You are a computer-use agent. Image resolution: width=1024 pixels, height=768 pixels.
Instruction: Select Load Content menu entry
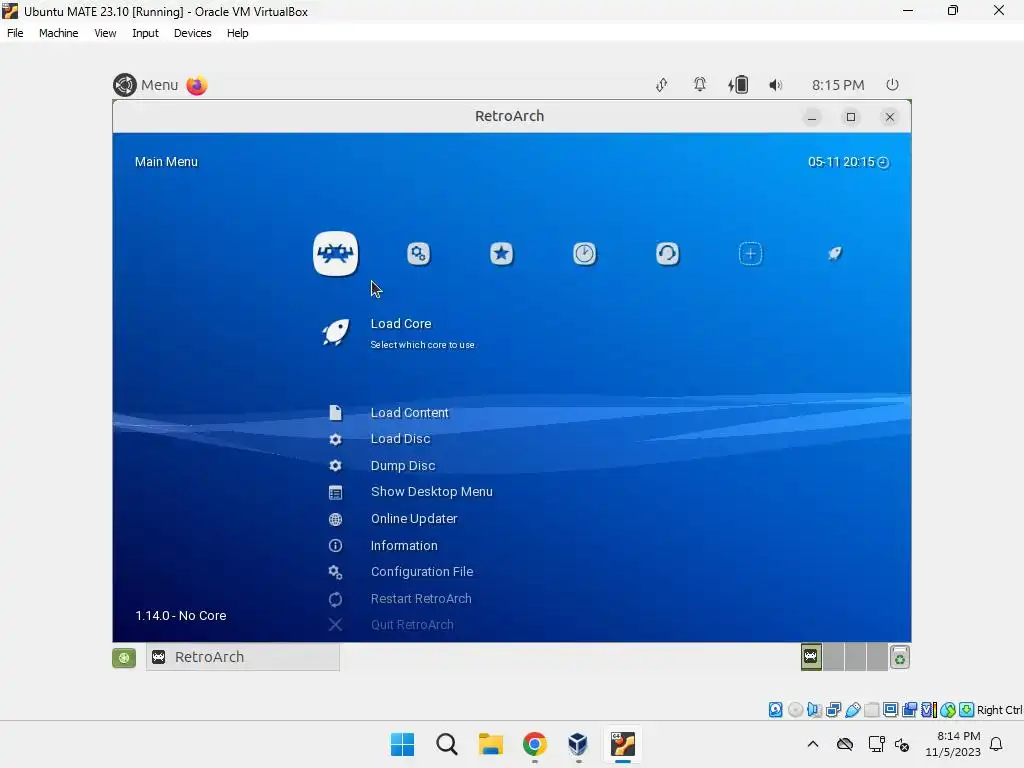pyautogui.click(x=409, y=413)
